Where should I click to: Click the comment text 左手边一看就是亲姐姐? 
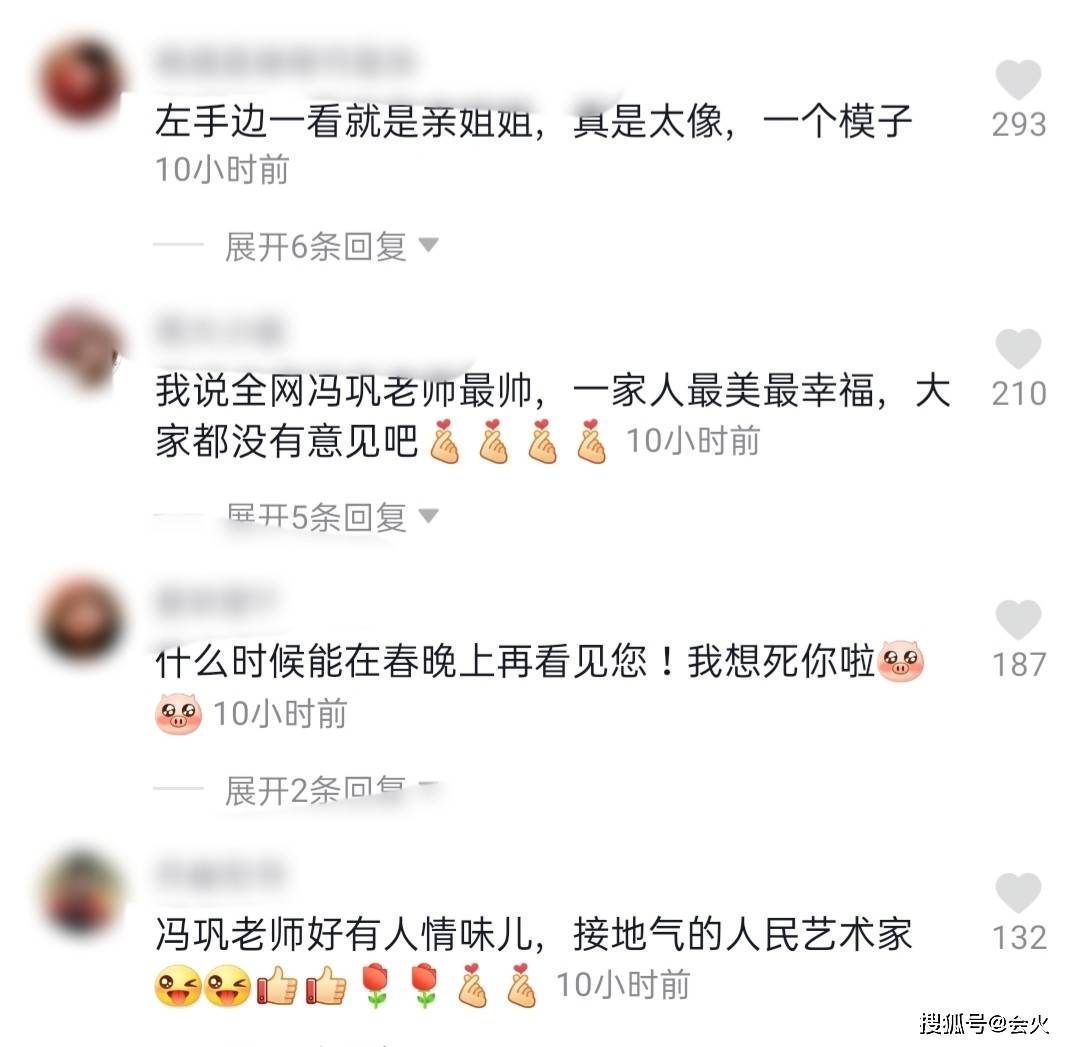(x=344, y=122)
